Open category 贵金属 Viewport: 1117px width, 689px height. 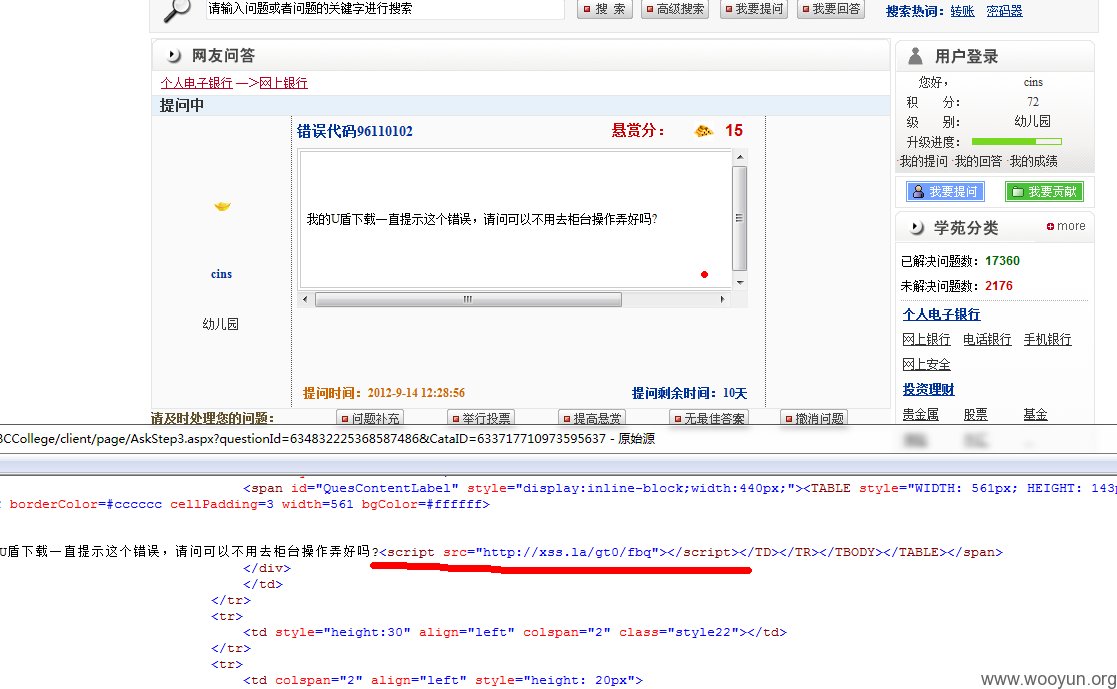(x=920, y=414)
